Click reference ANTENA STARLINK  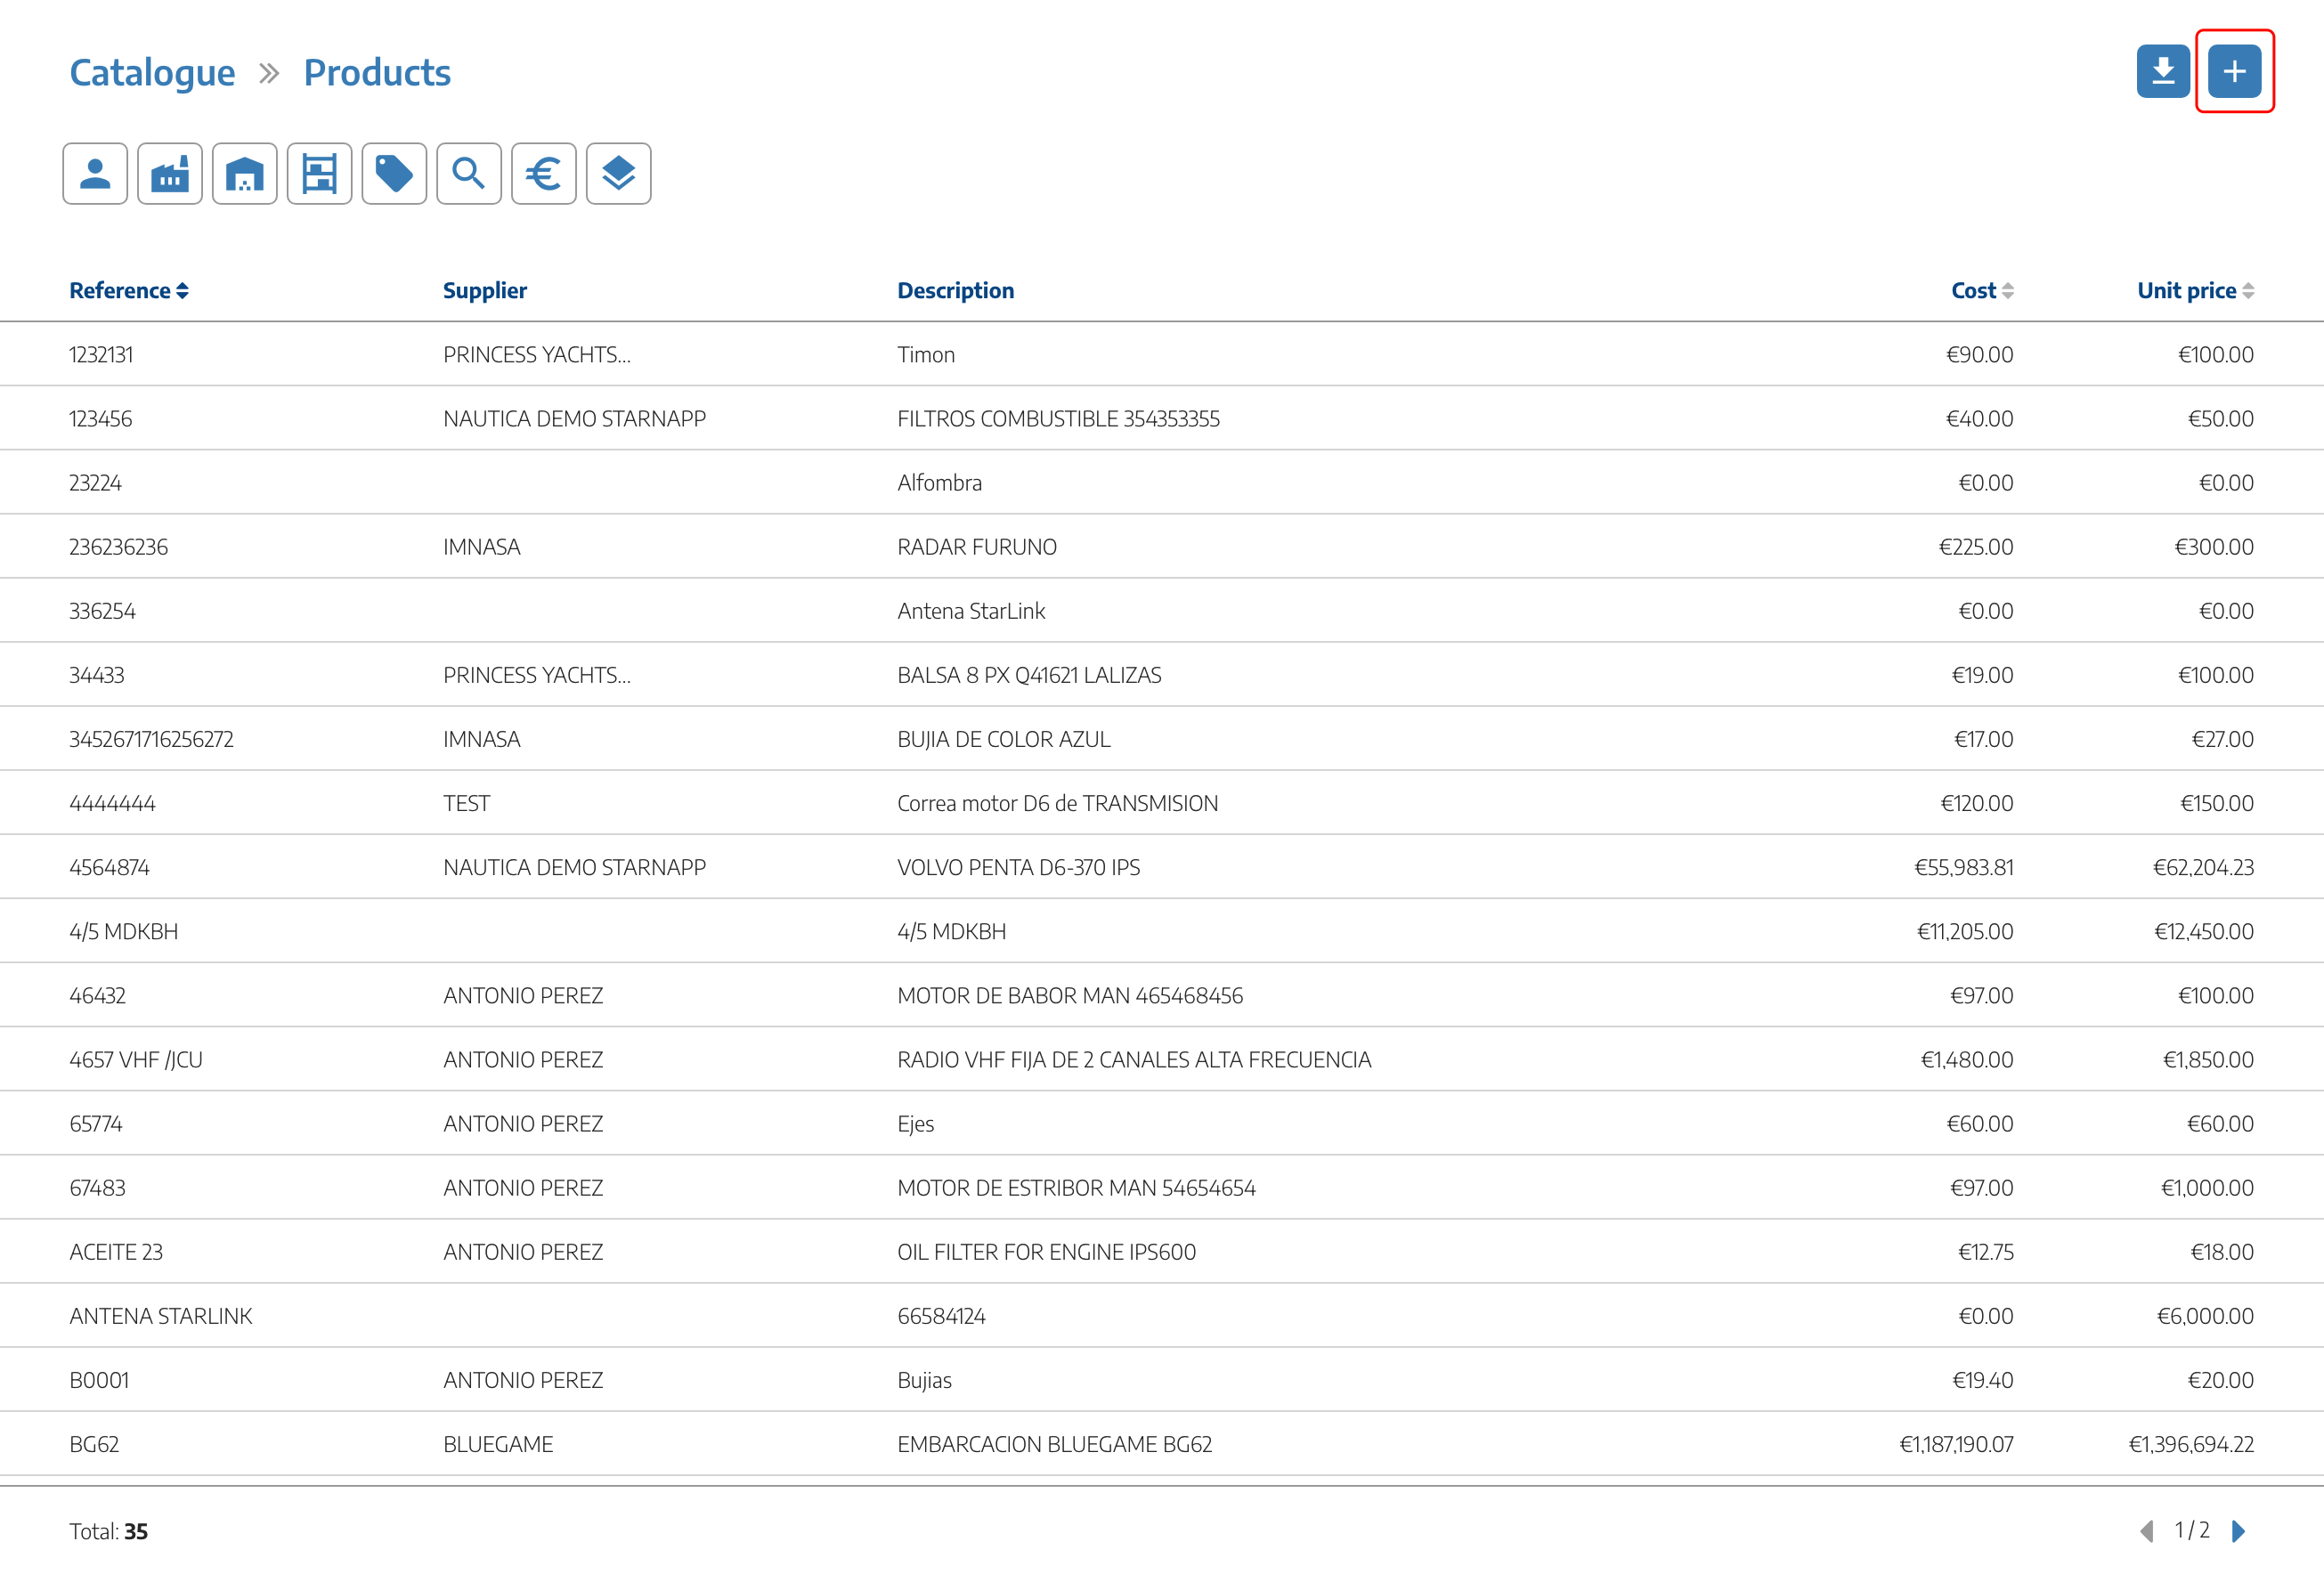[161, 1316]
